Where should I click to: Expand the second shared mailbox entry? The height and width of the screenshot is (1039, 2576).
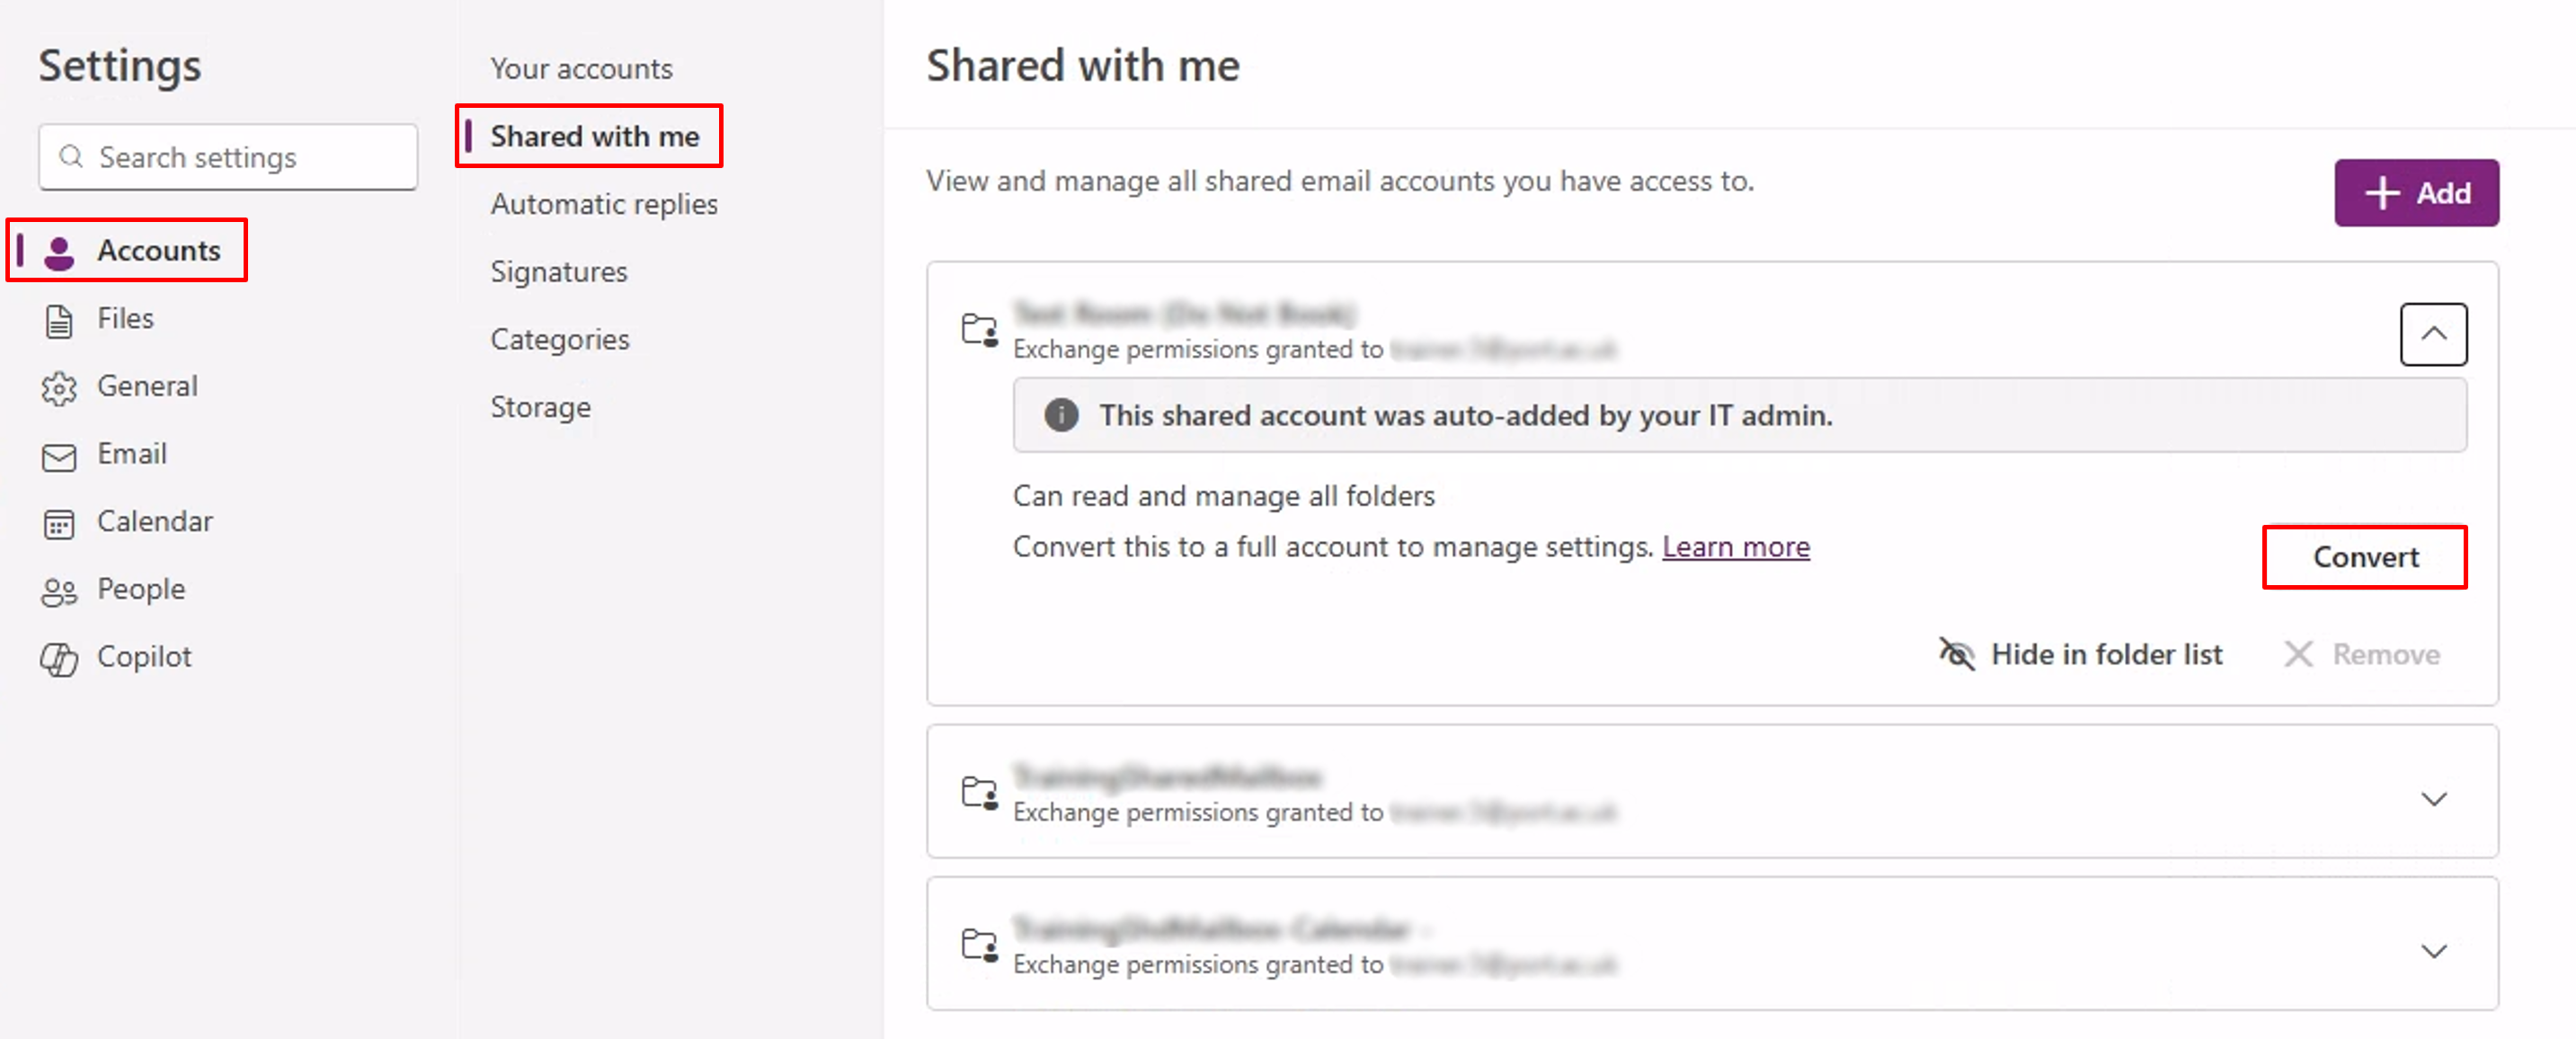[2434, 798]
